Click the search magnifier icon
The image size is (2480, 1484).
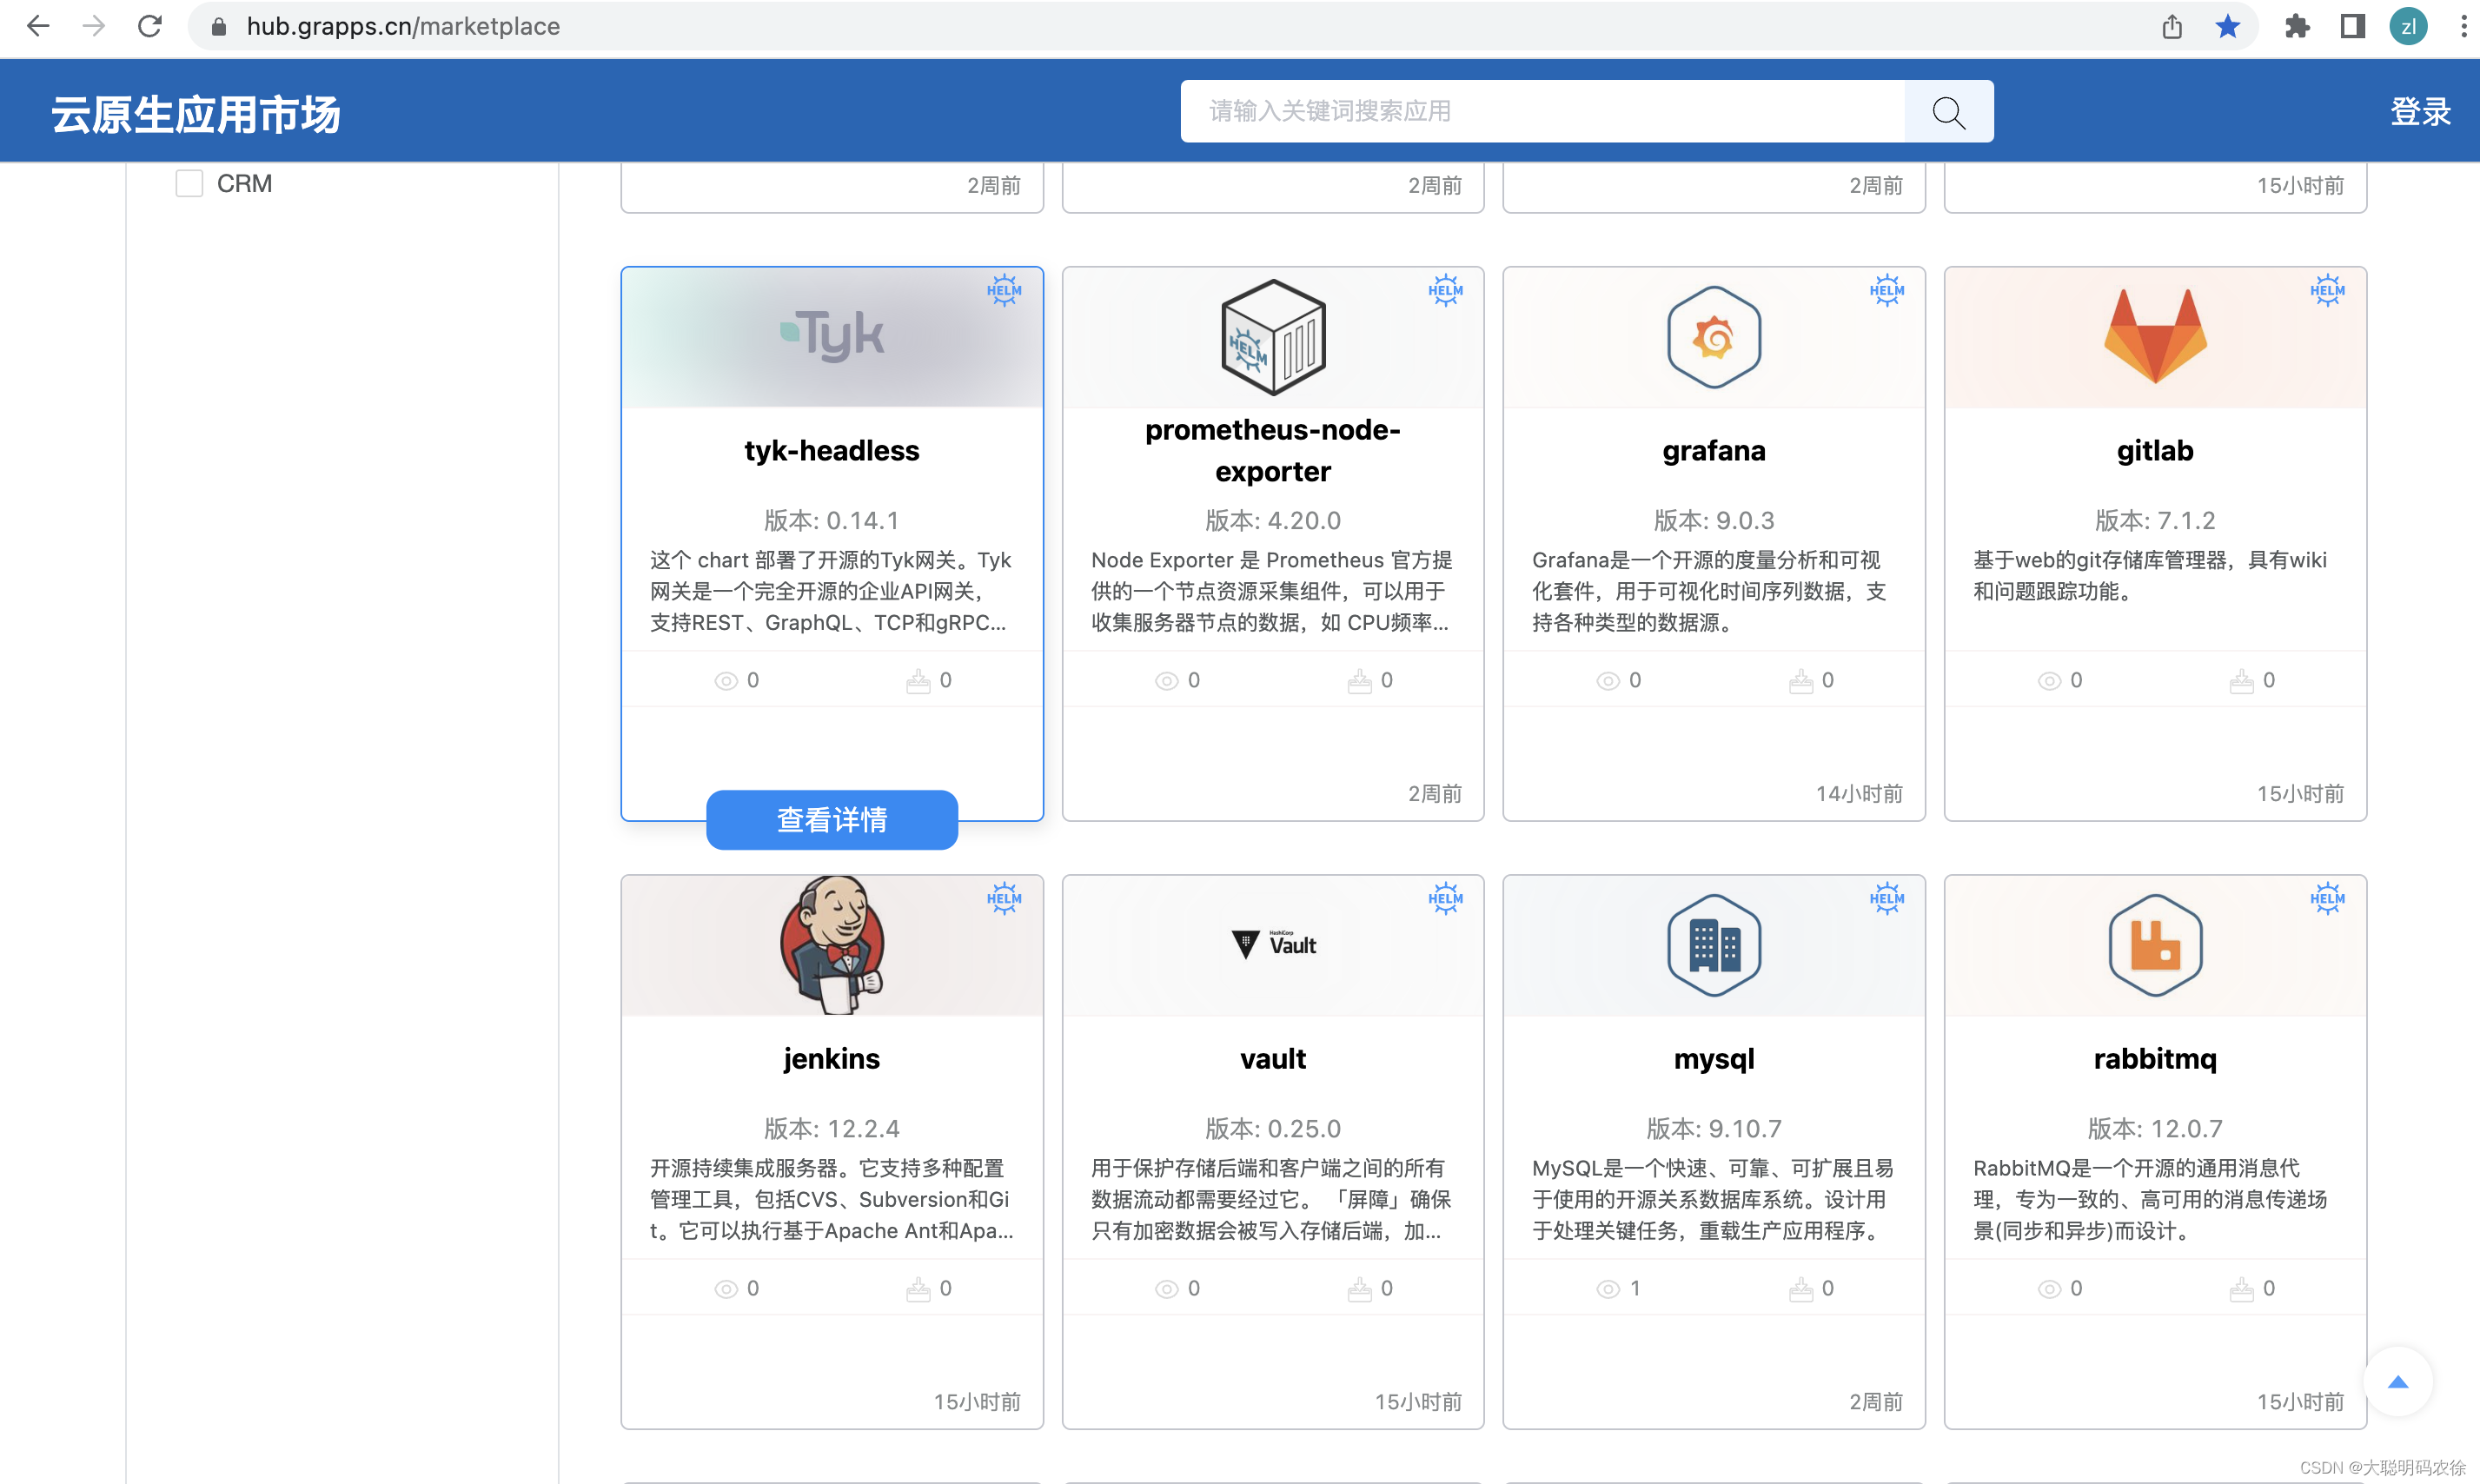(1948, 111)
